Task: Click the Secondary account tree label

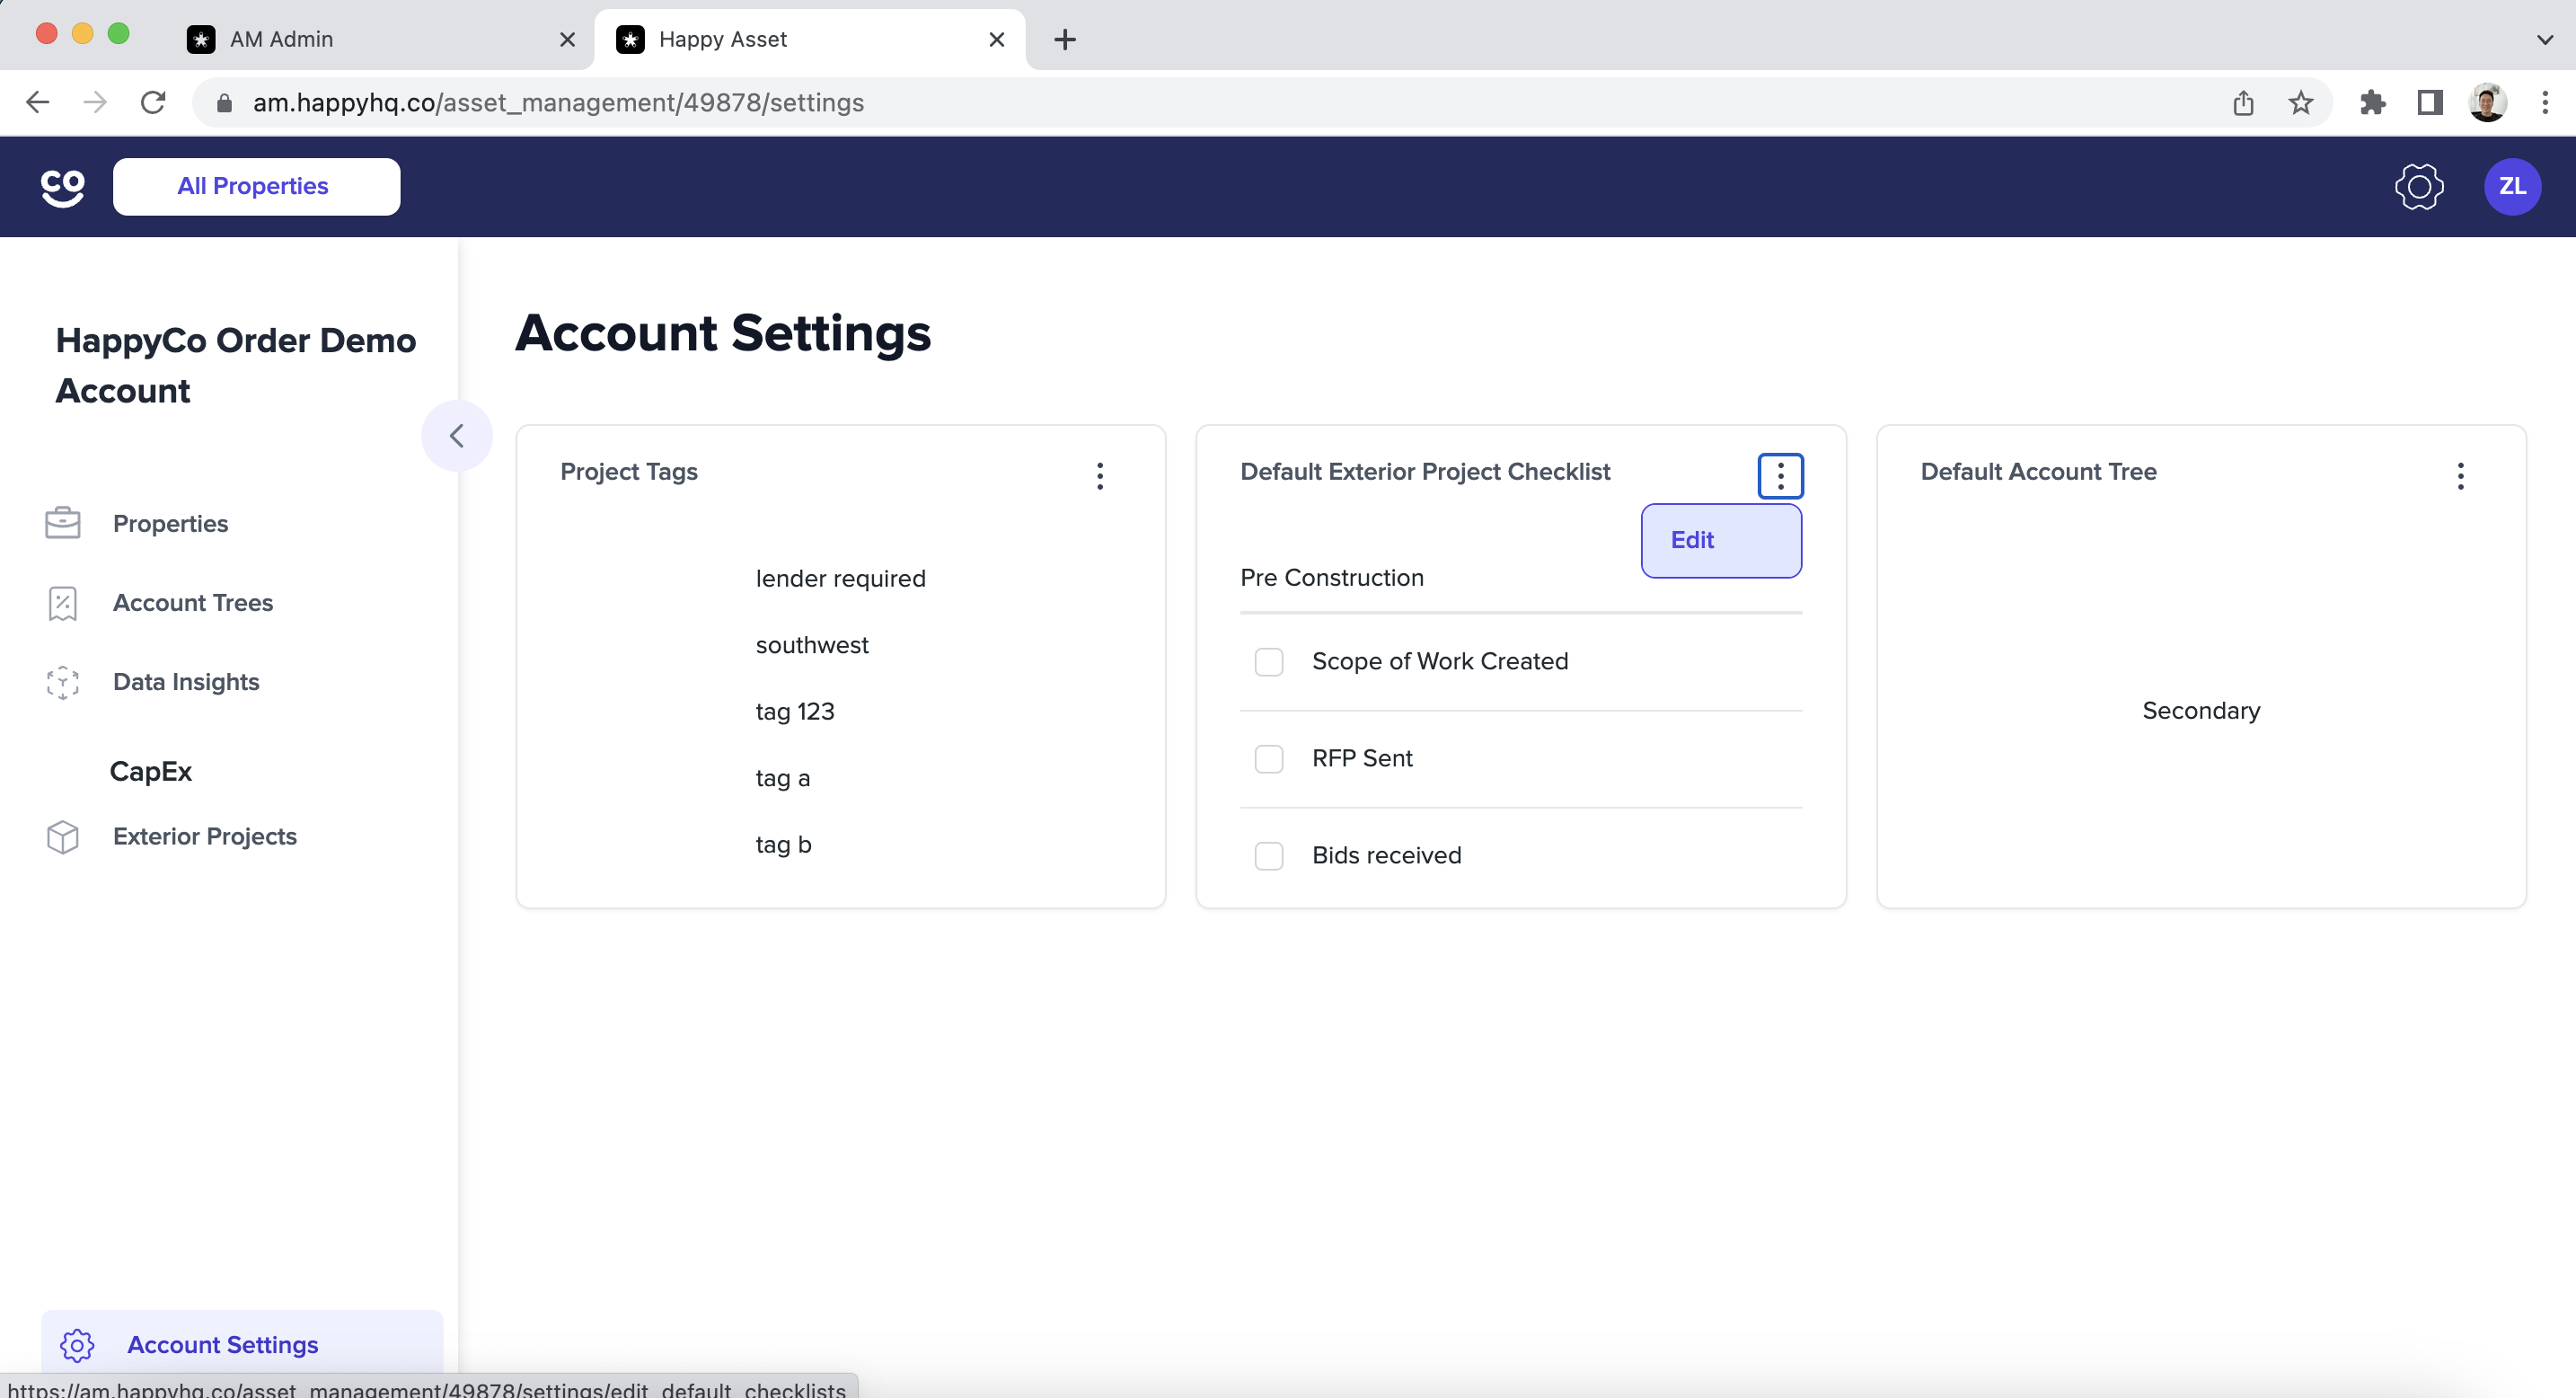Action: pos(2200,711)
